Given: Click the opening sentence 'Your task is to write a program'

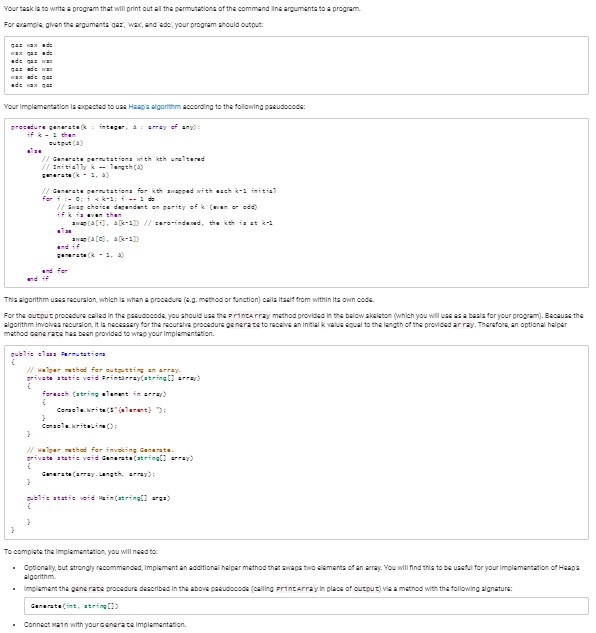Looking at the screenshot, I should [x=182, y=9].
